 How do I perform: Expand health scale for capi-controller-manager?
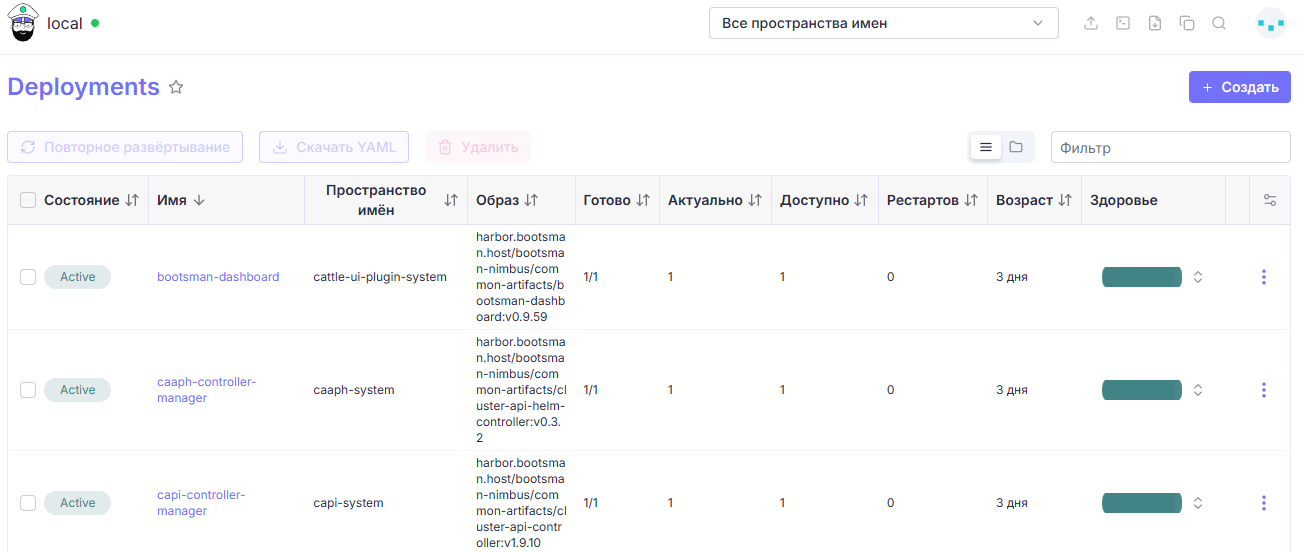click(x=1198, y=503)
